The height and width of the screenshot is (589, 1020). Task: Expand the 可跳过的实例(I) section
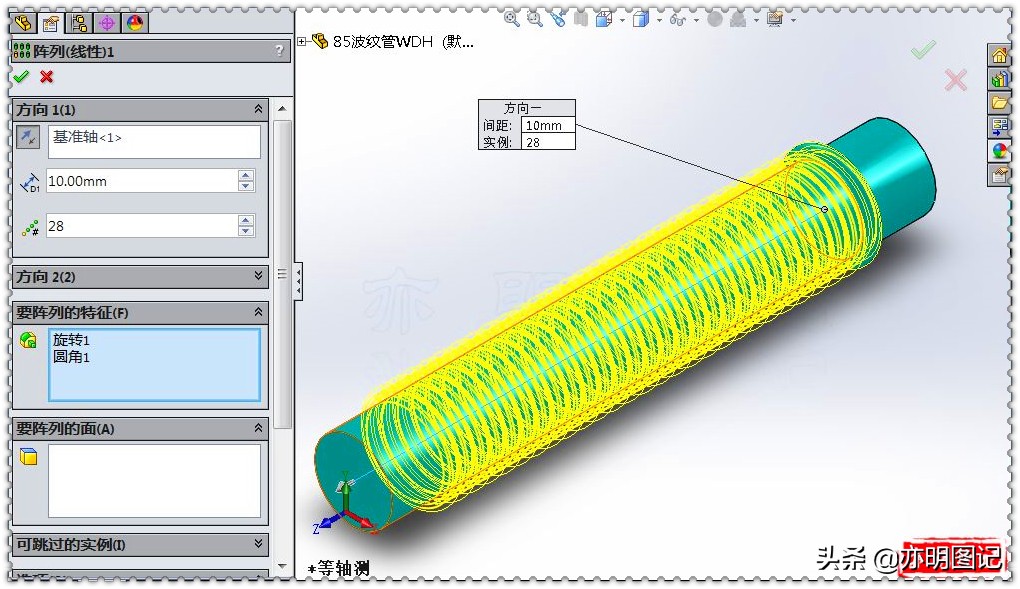[x=259, y=544]
